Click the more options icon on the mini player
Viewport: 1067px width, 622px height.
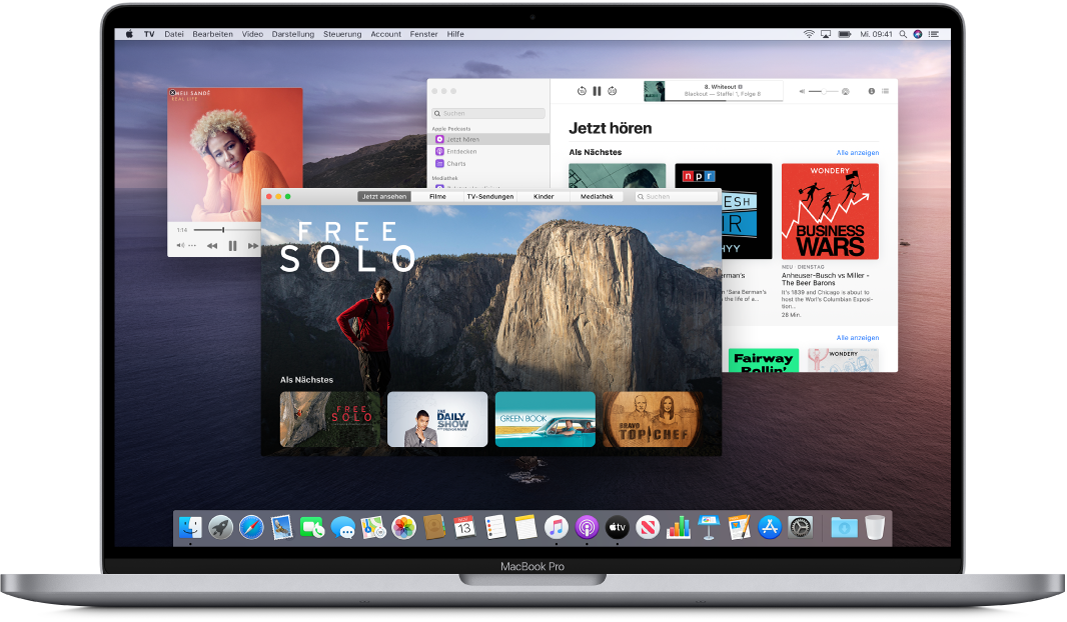(x=191, y=245)
